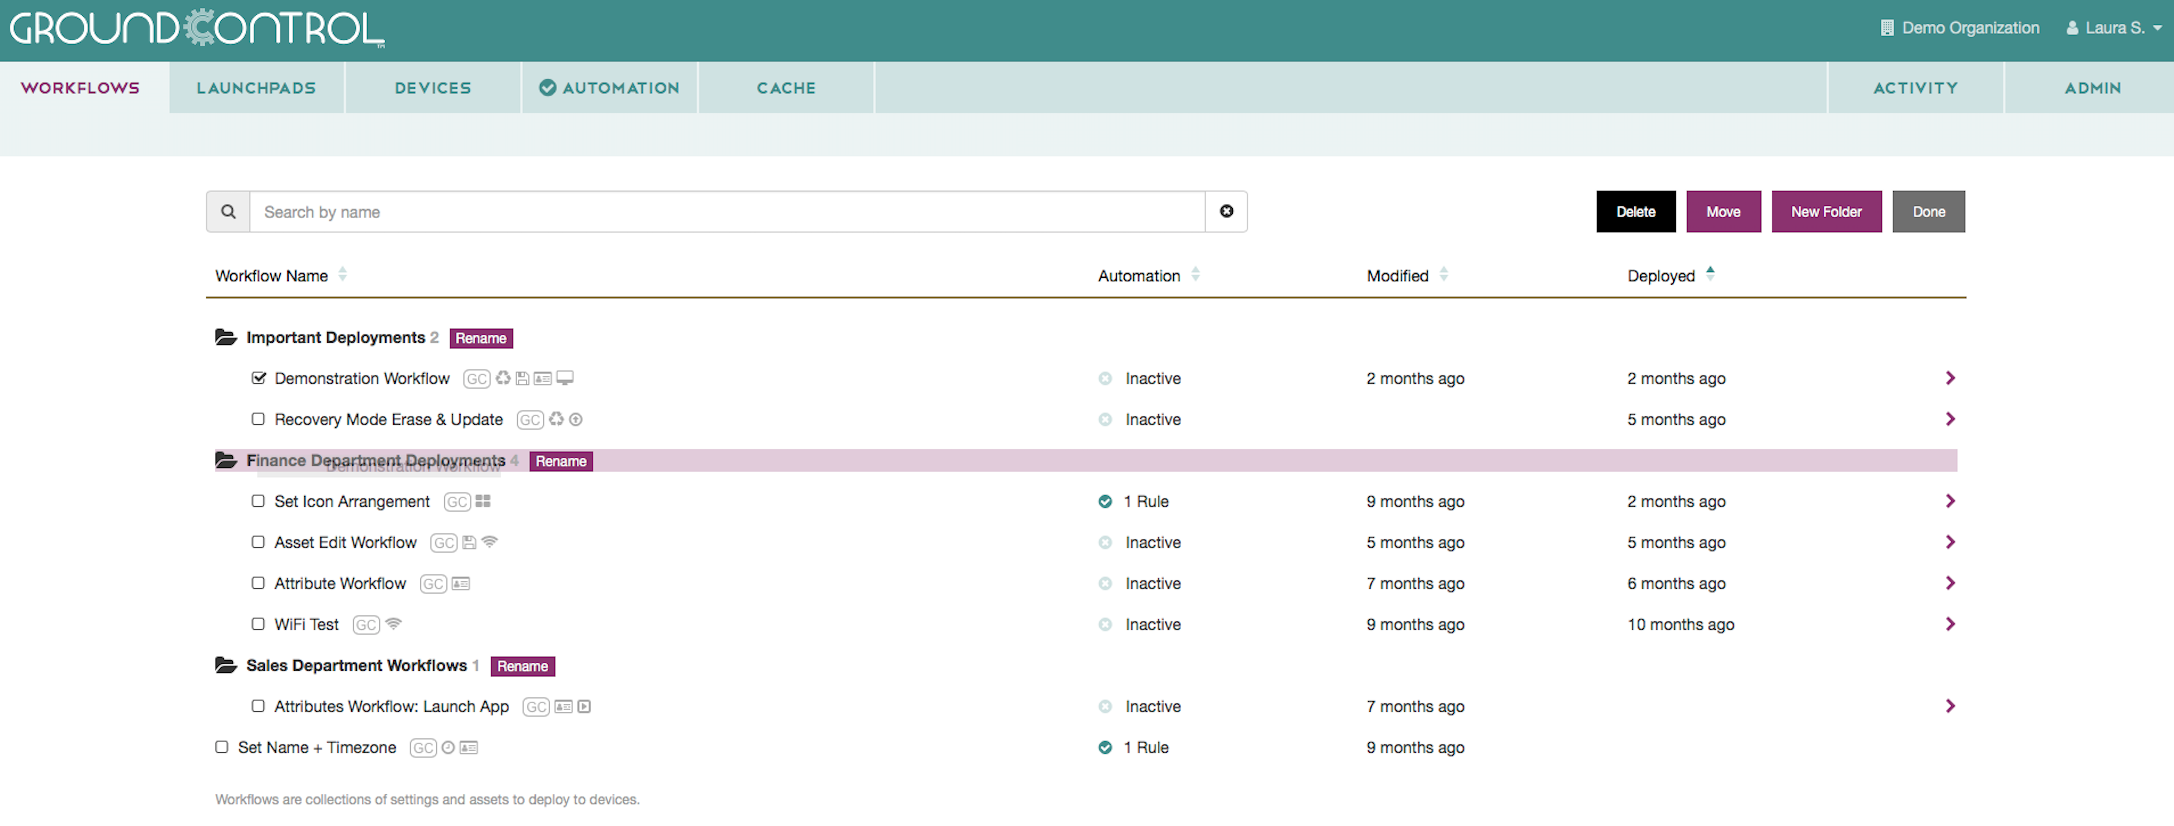Collapse the Important Deployments folder
The height and width of the screenshot is (826, 2174).
[x=226, y=337]
